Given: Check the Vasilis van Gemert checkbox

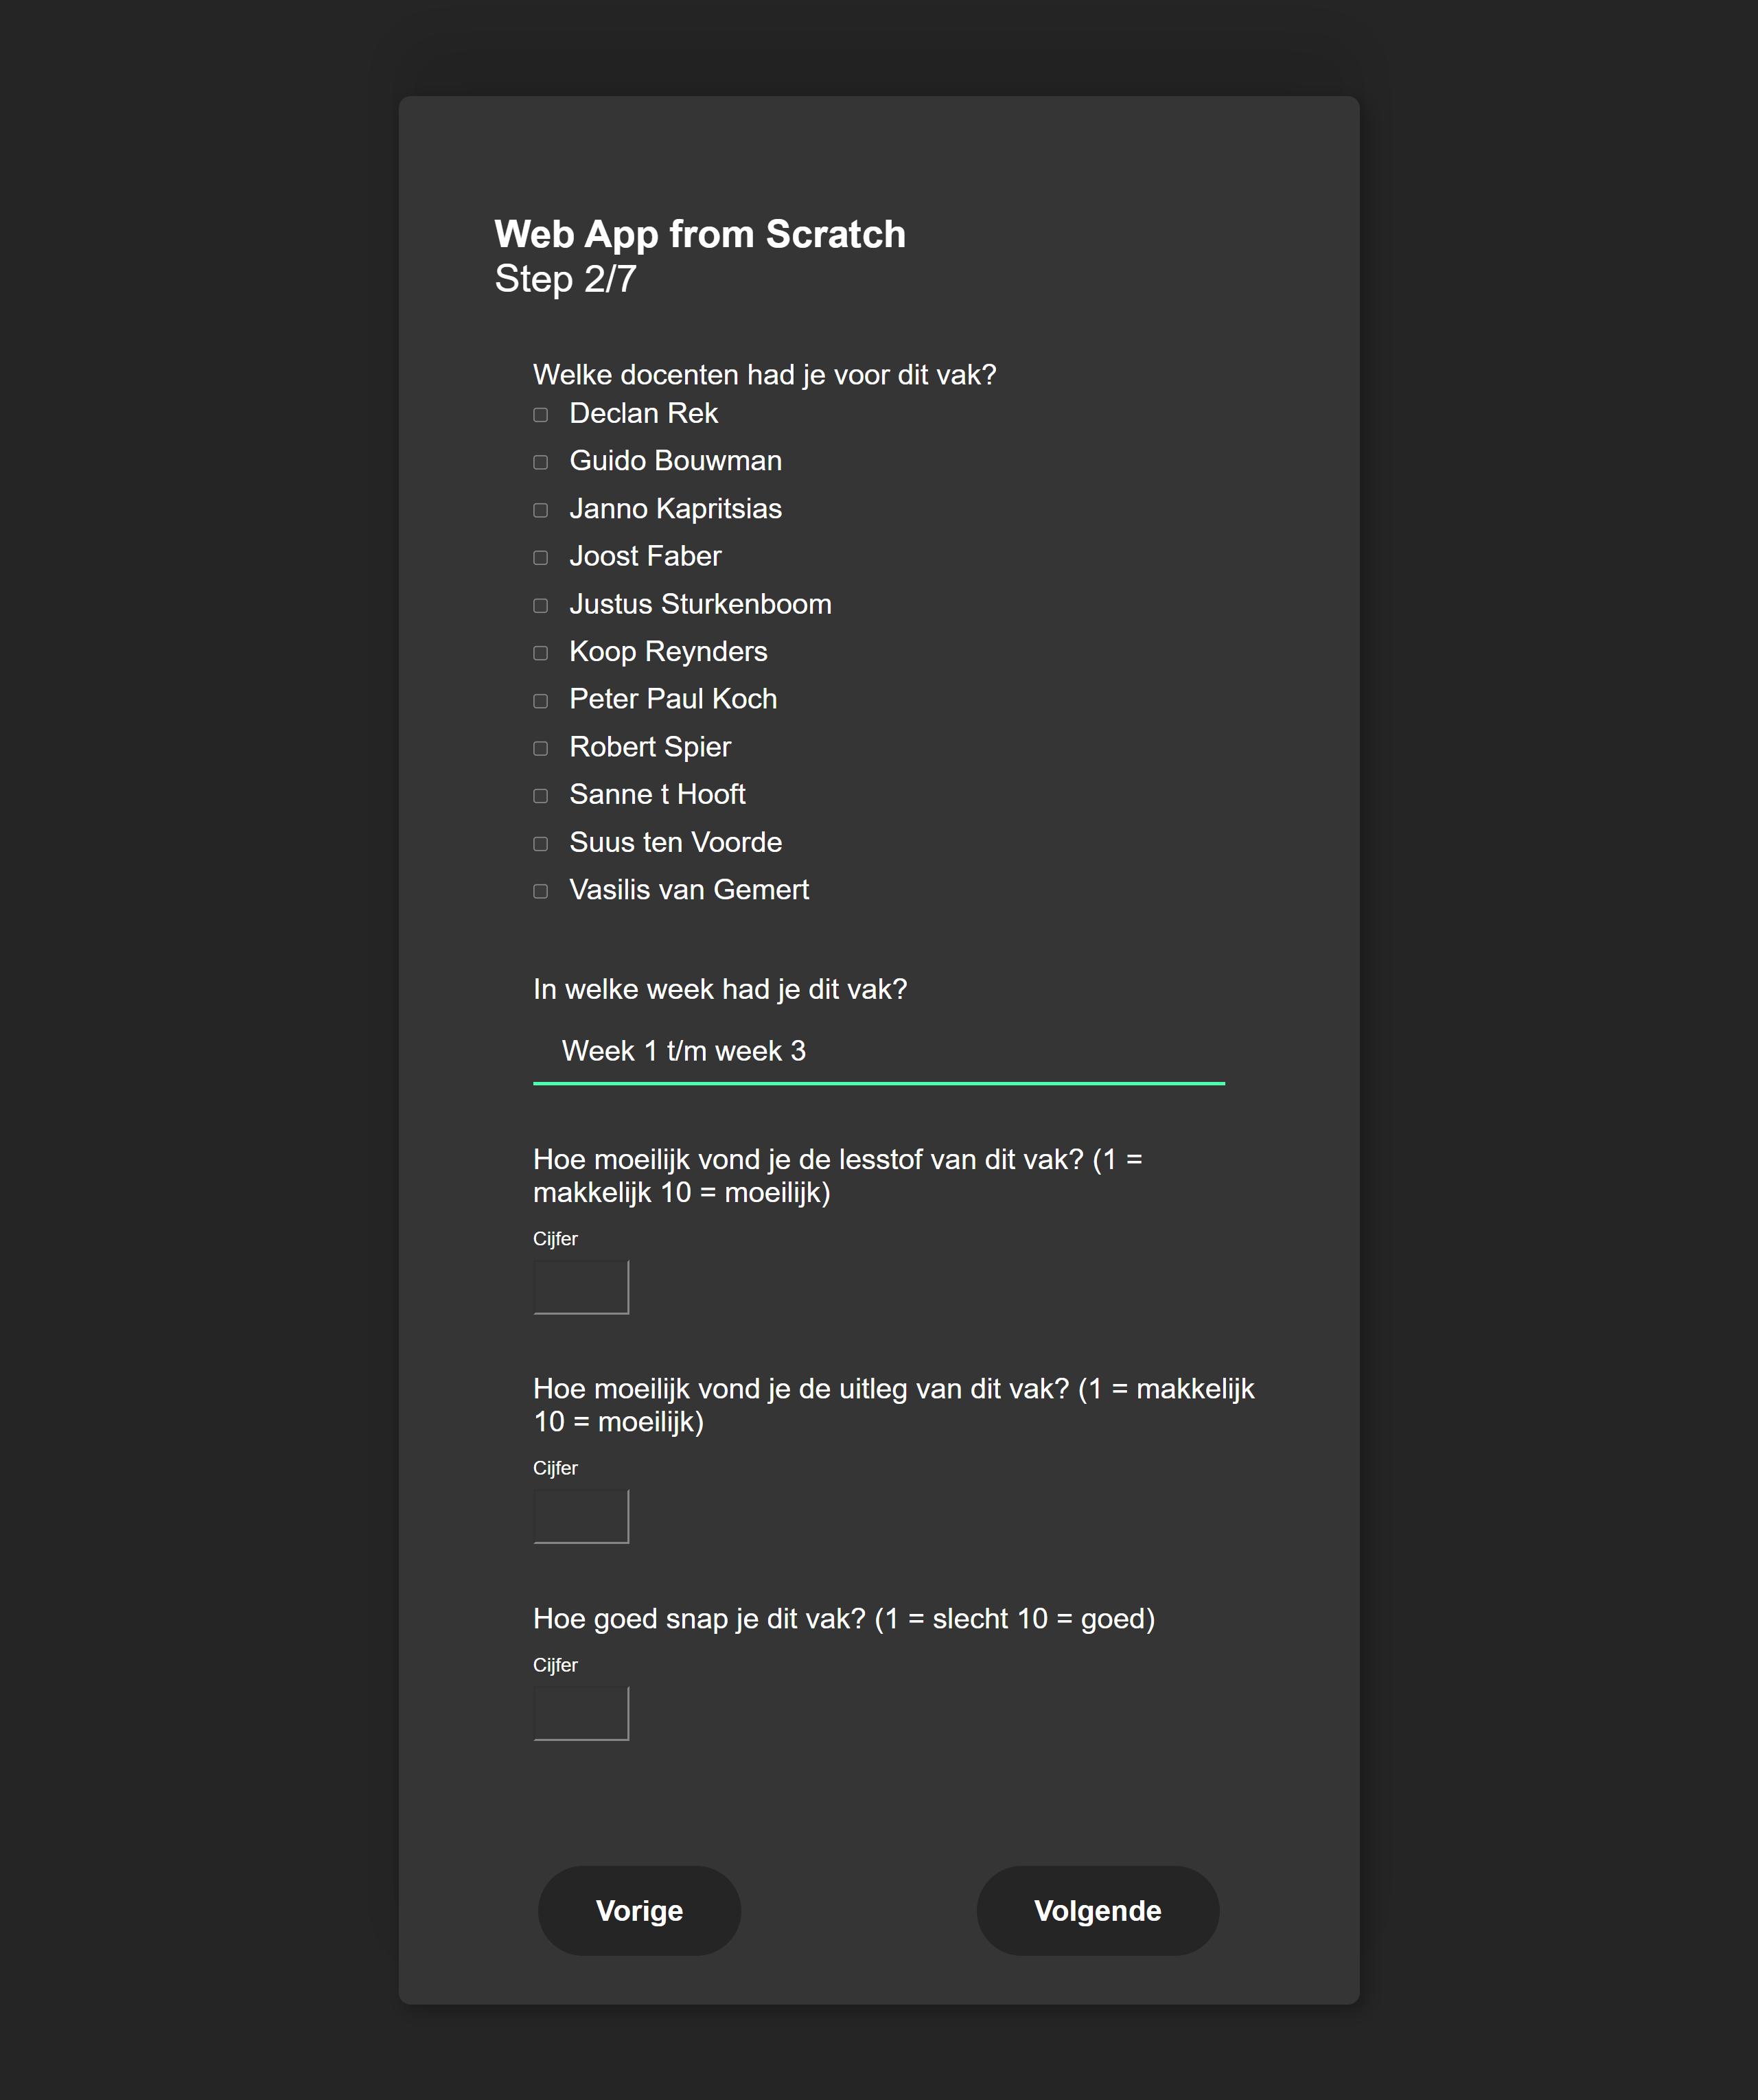Looking at the screenshot, I should [x=541, y=891].
